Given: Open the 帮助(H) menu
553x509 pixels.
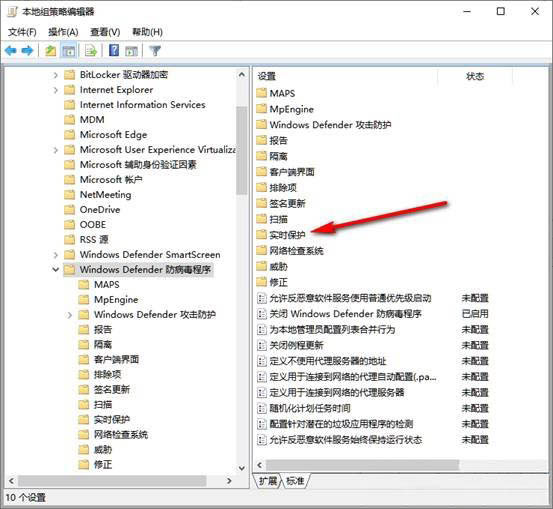Looking at the screenshot, I should [x=147, y=32].
